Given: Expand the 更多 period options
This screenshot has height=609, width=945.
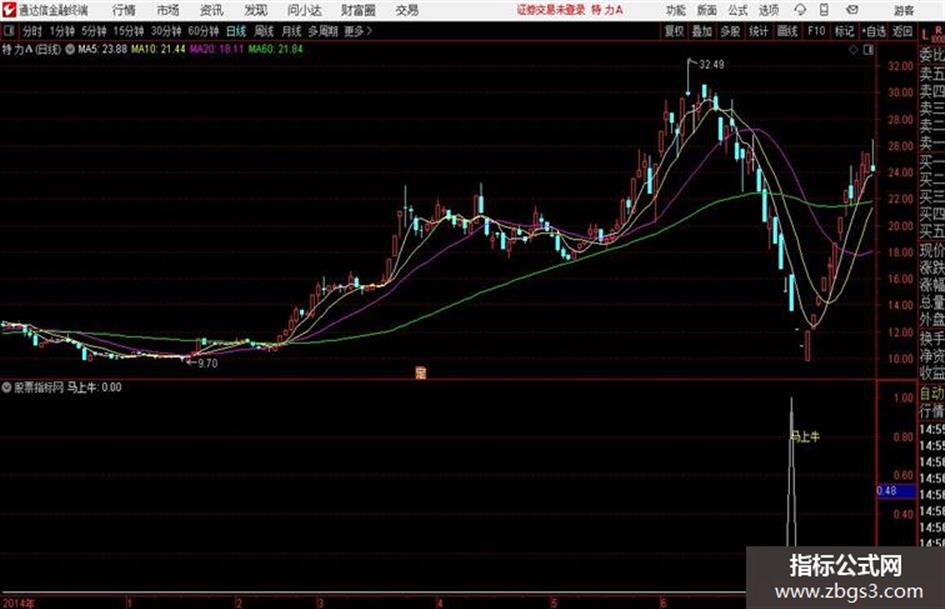Looking at the screenshot, I should 358,31.
